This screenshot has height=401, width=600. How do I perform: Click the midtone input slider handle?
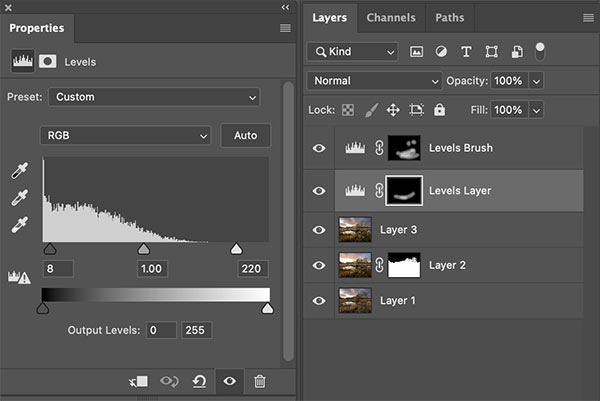pos(143,248)
